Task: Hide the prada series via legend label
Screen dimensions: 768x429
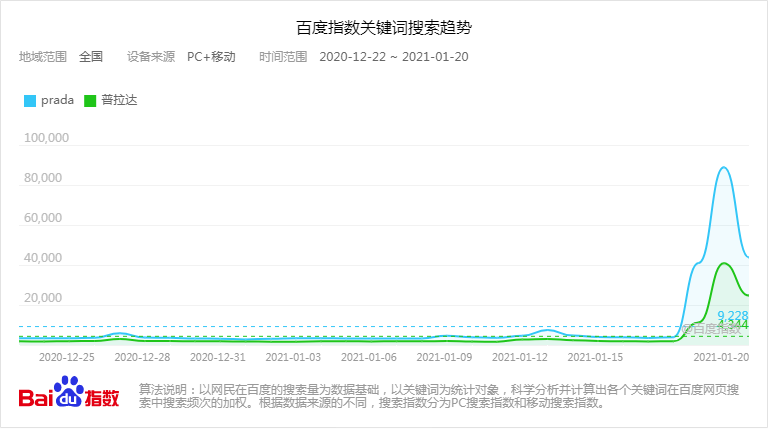Action: click(58, 100)
